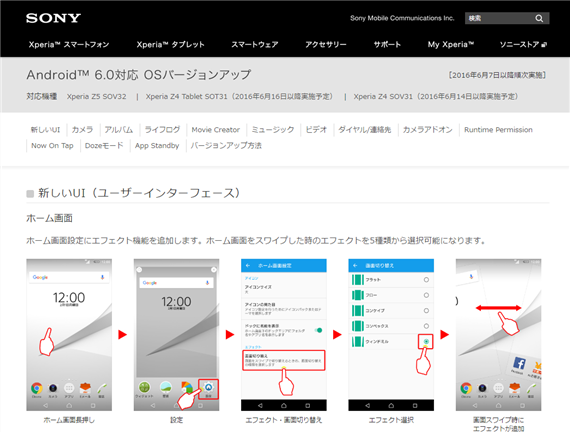This screenshot has height=432, width=570.
Task: Click Google search bar in first phone screenshot
Action: click(69, 277)
